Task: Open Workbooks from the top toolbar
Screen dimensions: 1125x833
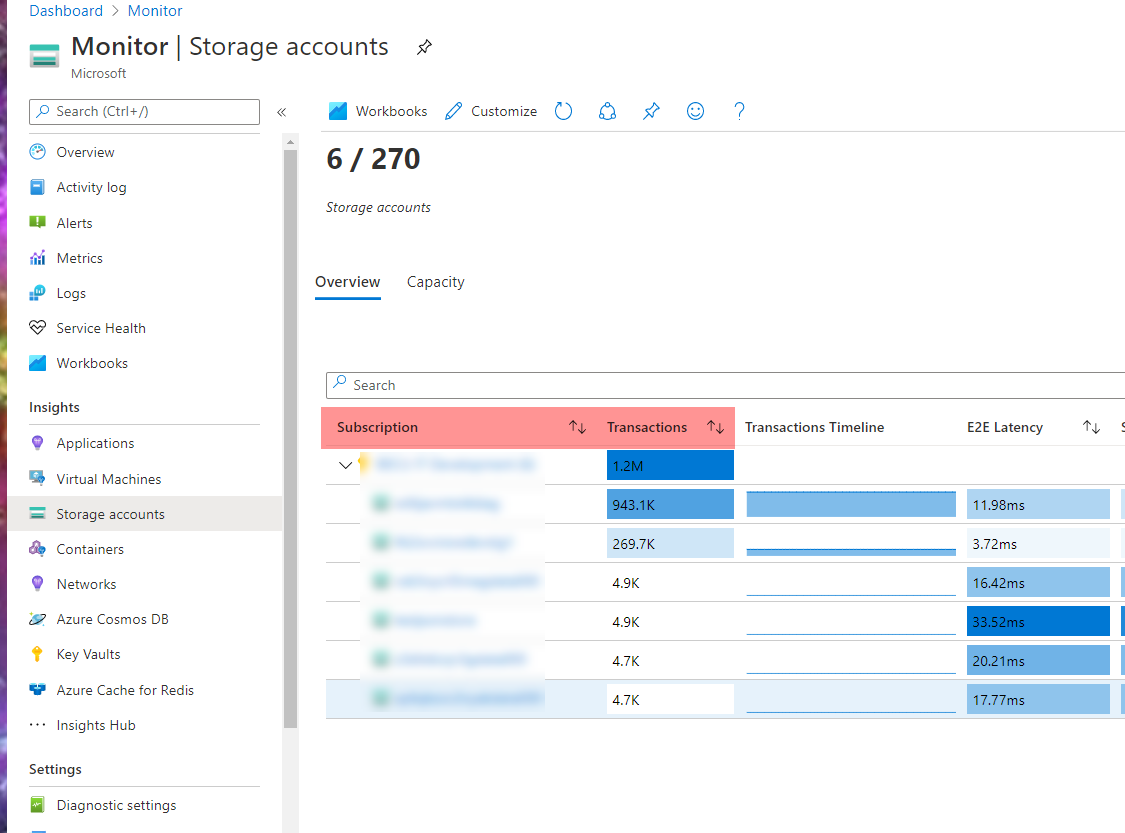Action: [x=377, y=111]
